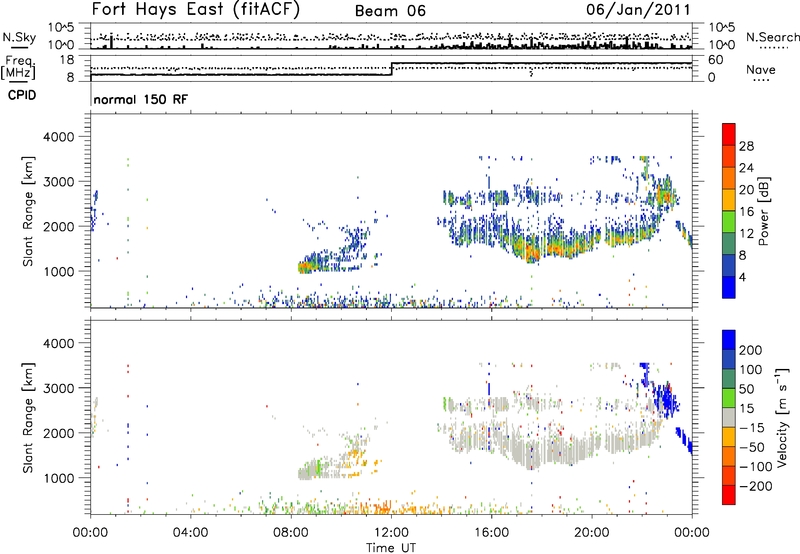The width and height of the screenshot is (800, 554).
Task: Click the '2000' tick in the velocity panel
Action: [x=58, y=433]
